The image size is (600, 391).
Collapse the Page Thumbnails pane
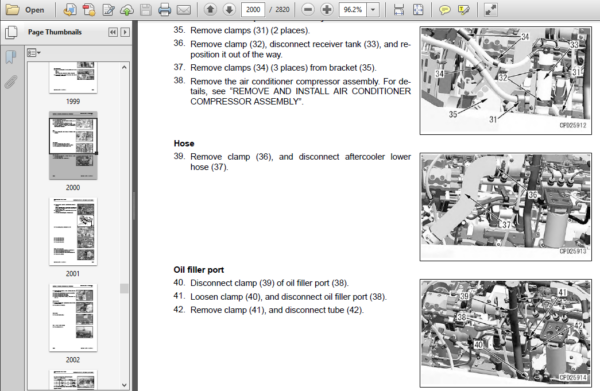(113, 32)
